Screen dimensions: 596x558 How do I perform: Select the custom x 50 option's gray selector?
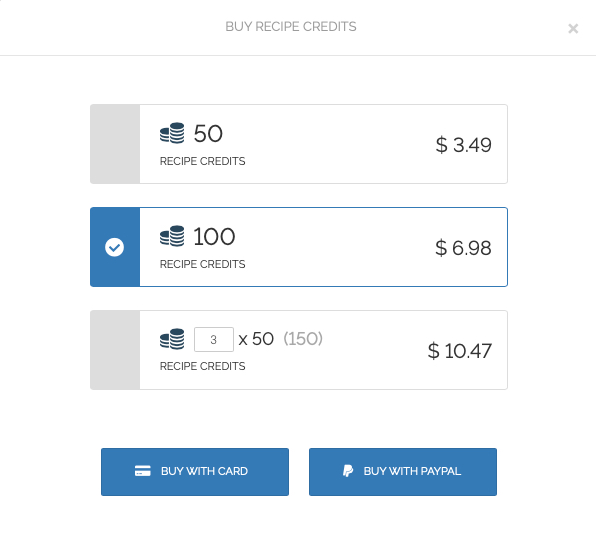[115, 350]
